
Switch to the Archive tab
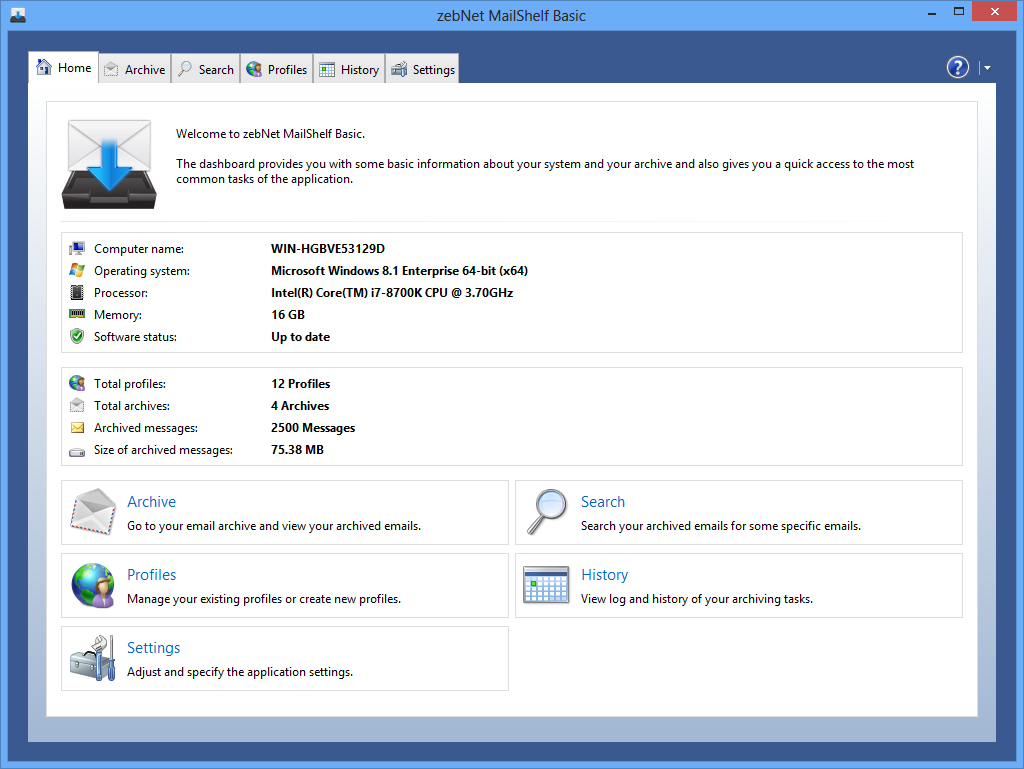point(135,69)
